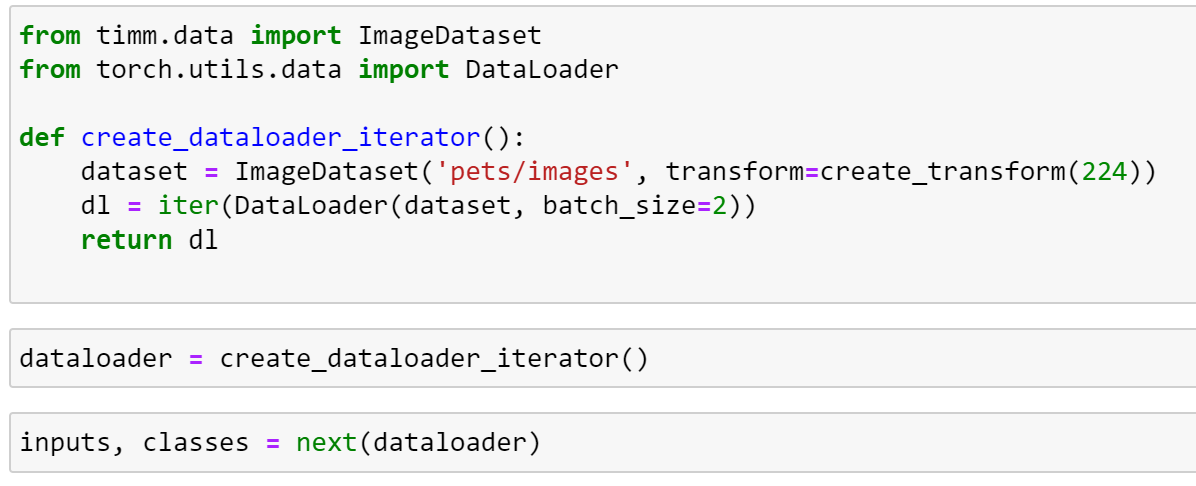This screenshot has width=1196, height=486.
Task: Click the create_dataloader_iterator() call in the second cell
Action: (x=434, y=358)
